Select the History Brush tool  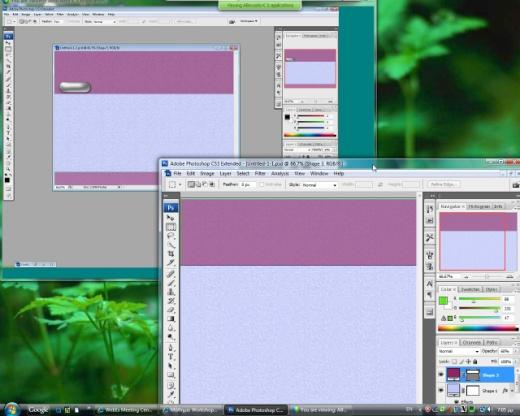tap(171, 301)
